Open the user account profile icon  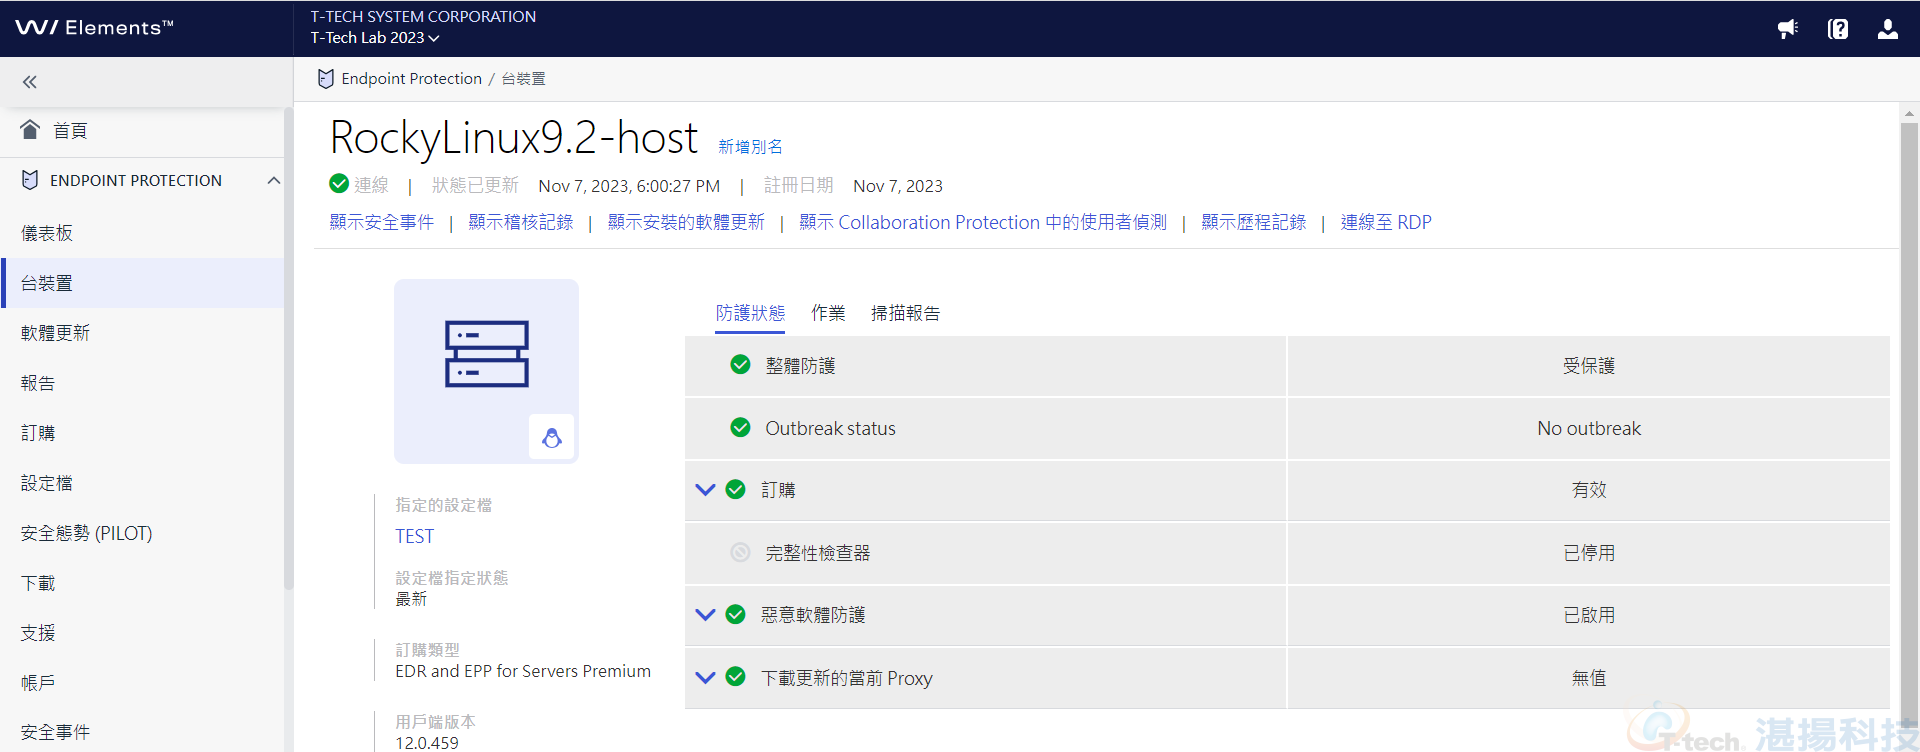click(1887, 29)
